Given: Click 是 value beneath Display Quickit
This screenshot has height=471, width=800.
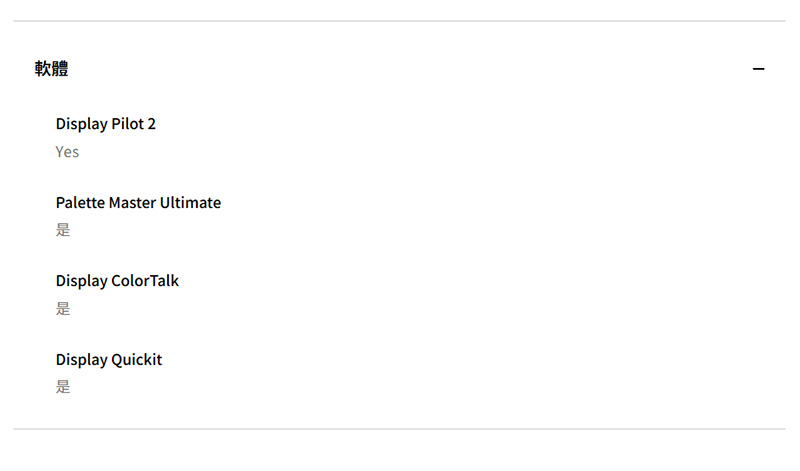Looking at the screenshot, I should coord(63,387).
